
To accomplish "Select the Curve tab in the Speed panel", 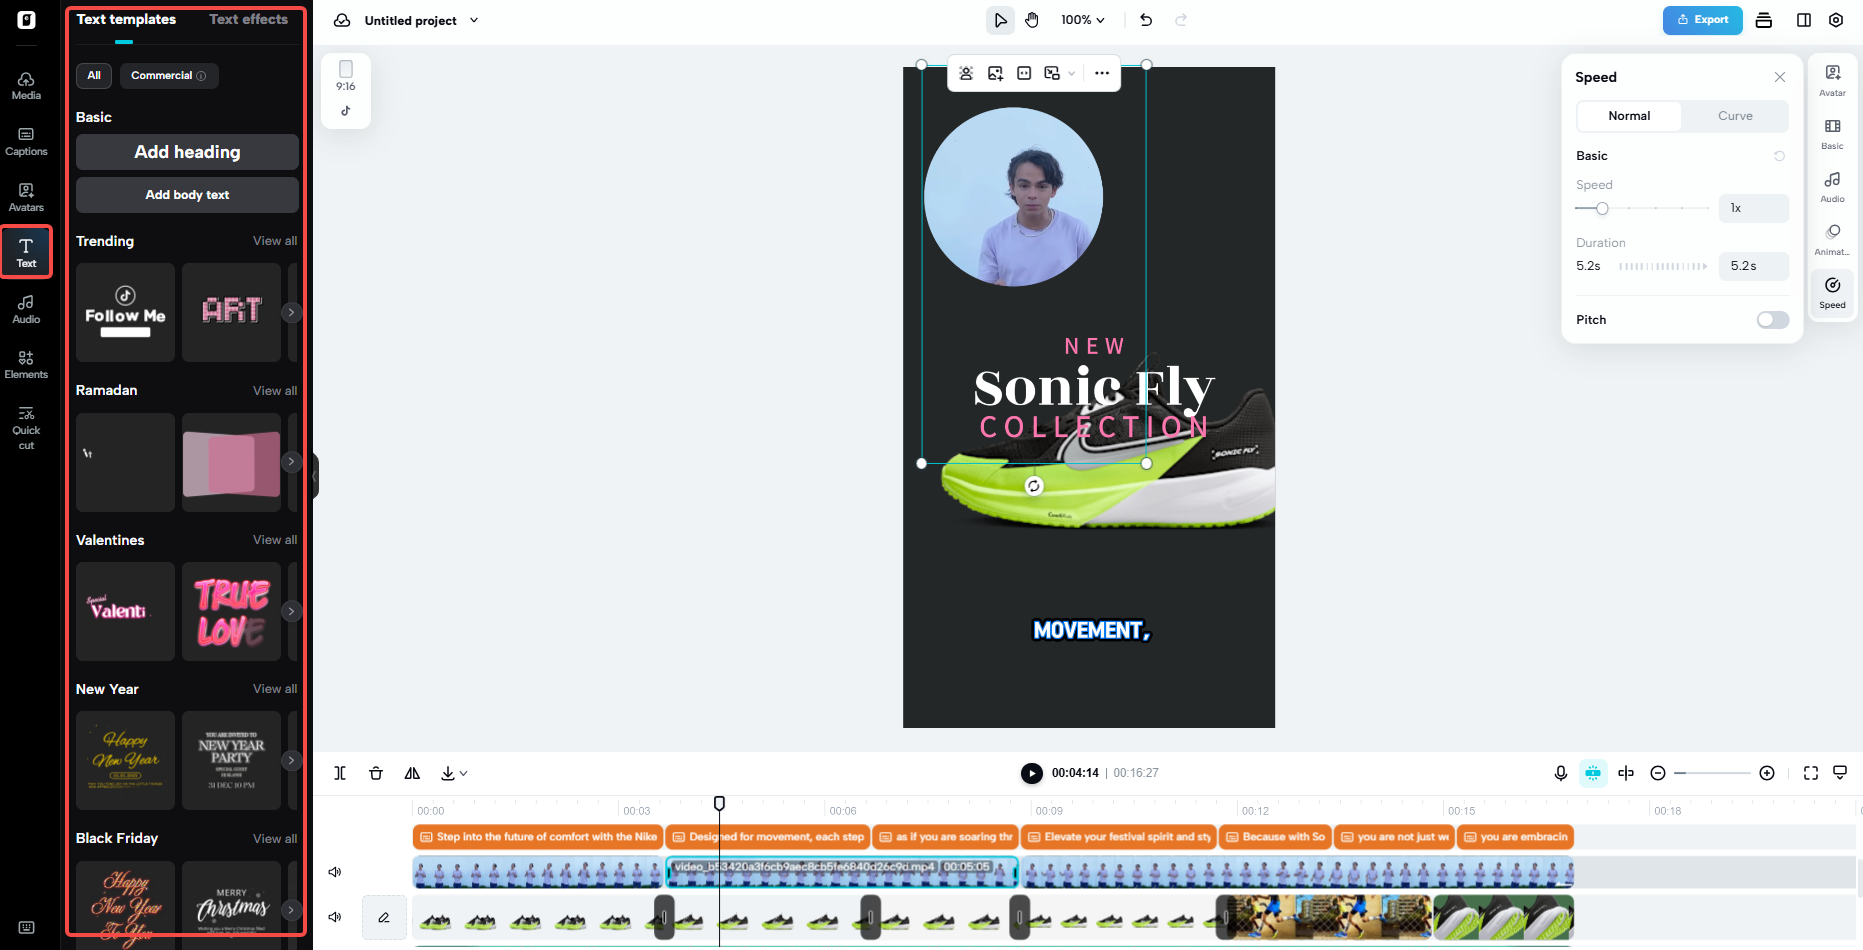I will (1735, 116).
